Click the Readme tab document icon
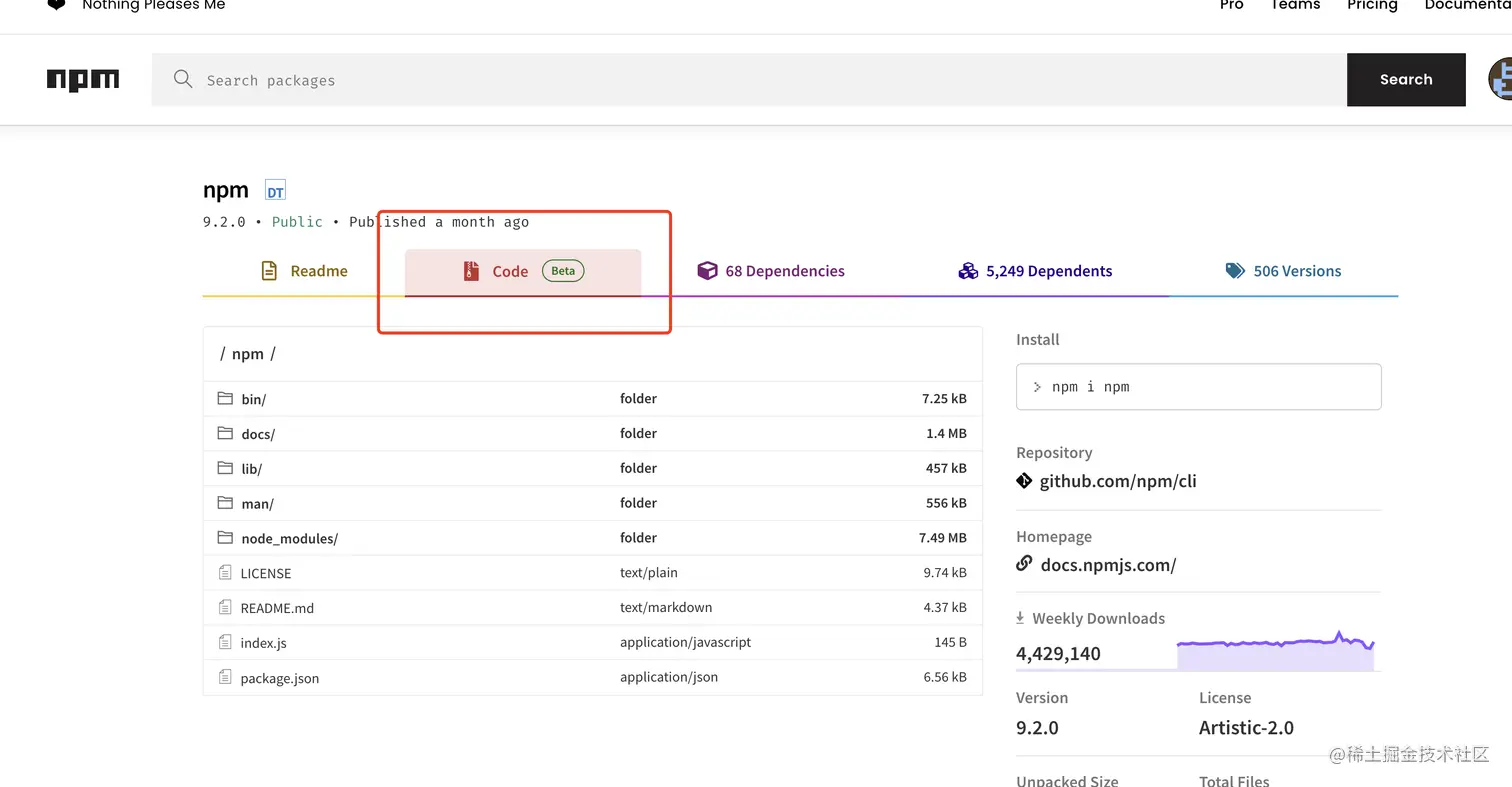The height and width of the screenshot is (787, 1512). (x=268, y=271)
